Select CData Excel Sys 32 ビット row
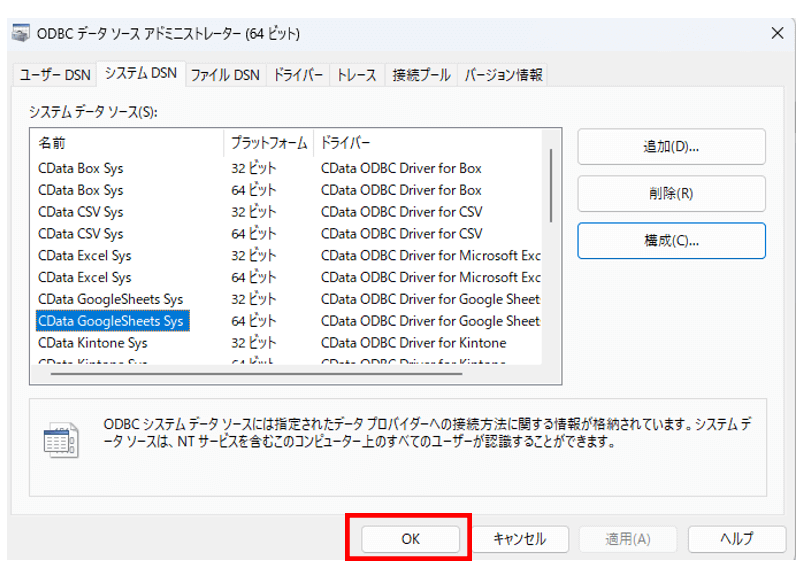 pyautogui.click(x=287, y=256)
